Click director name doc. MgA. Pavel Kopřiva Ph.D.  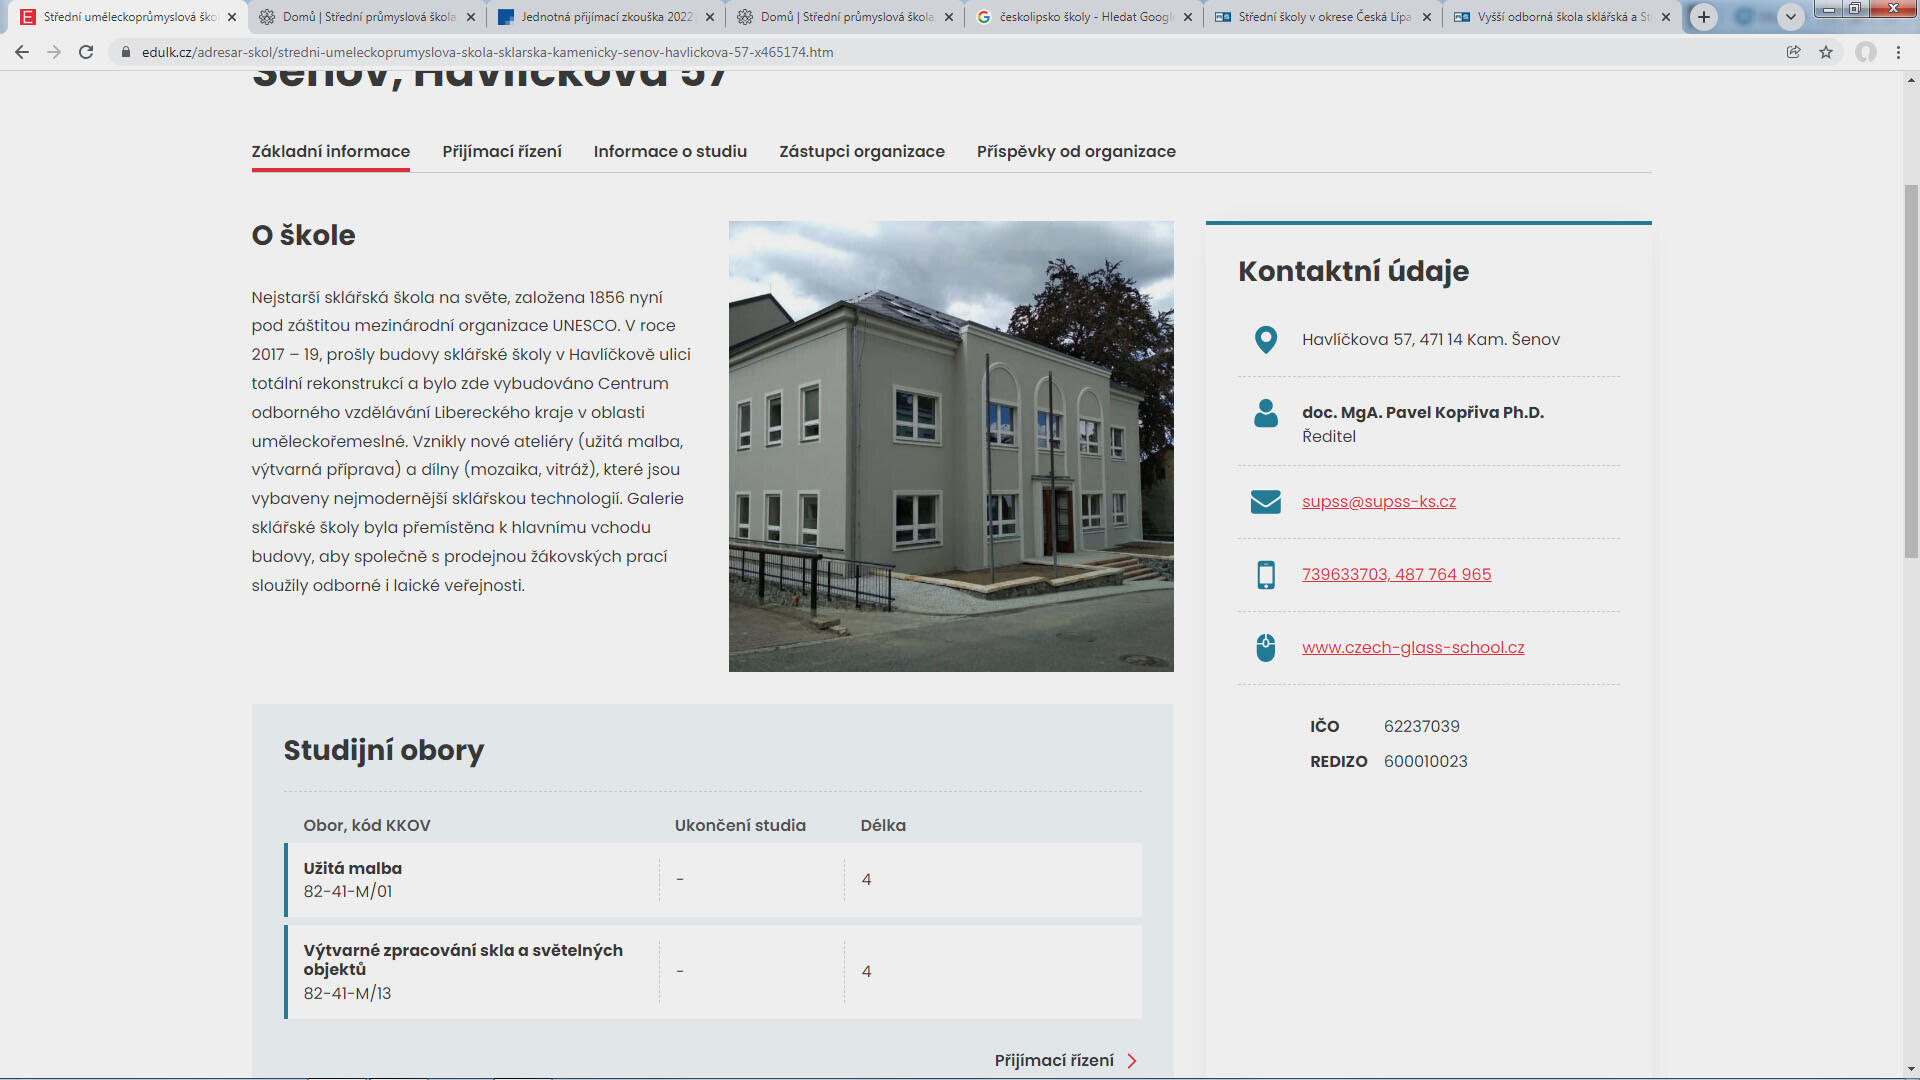[1423, 413]
